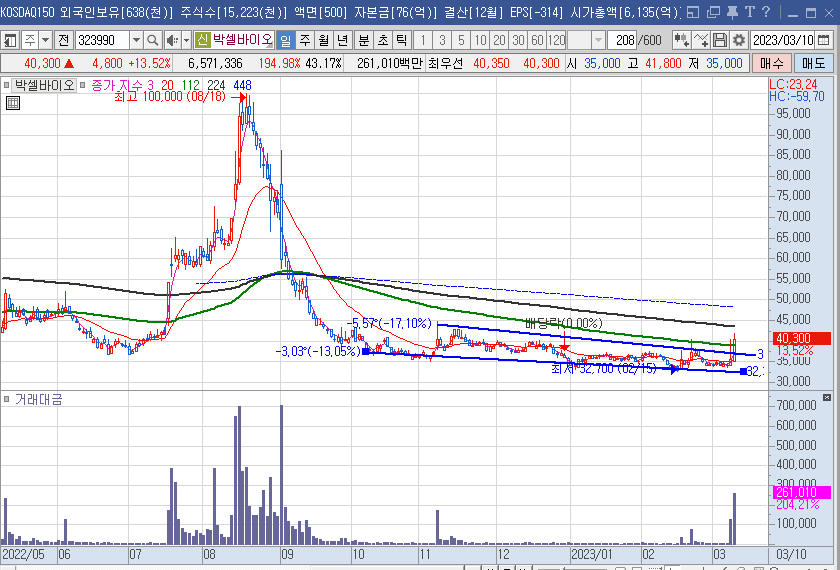The width and height of the screenshot is (840, 570).
Task: Click the data table grid icon on chart
Action: (x=13, y=103)
